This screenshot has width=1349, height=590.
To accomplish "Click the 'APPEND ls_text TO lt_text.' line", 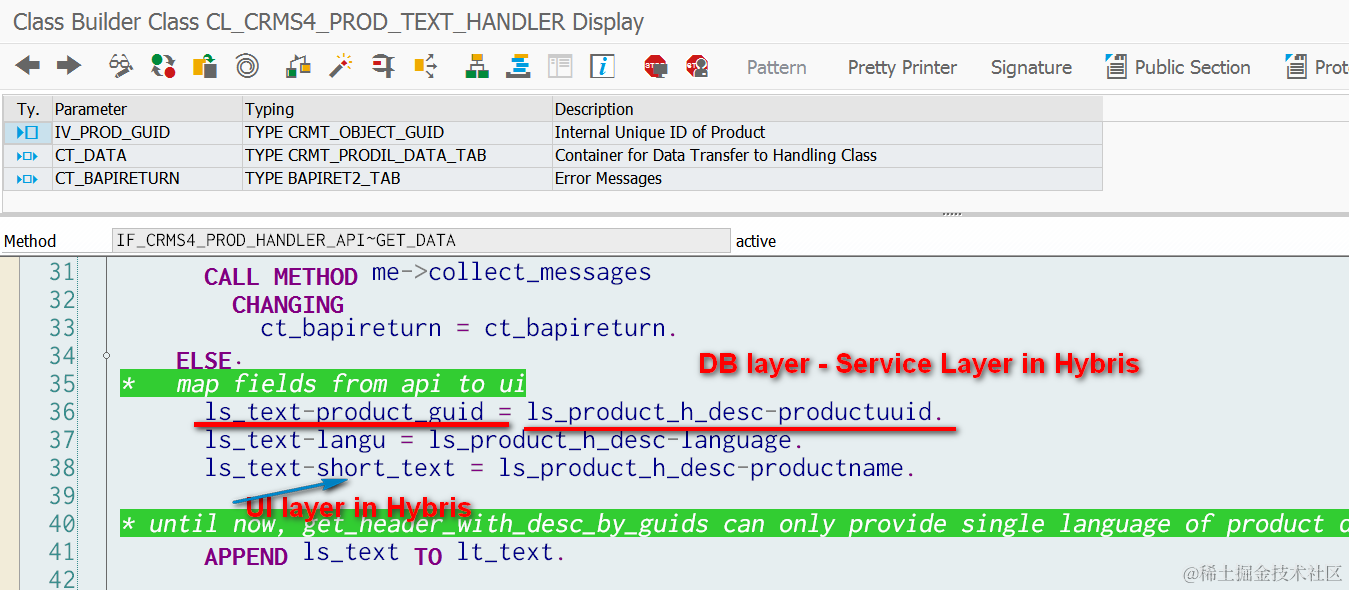I will pyautogui.click(x=385, y=553).
